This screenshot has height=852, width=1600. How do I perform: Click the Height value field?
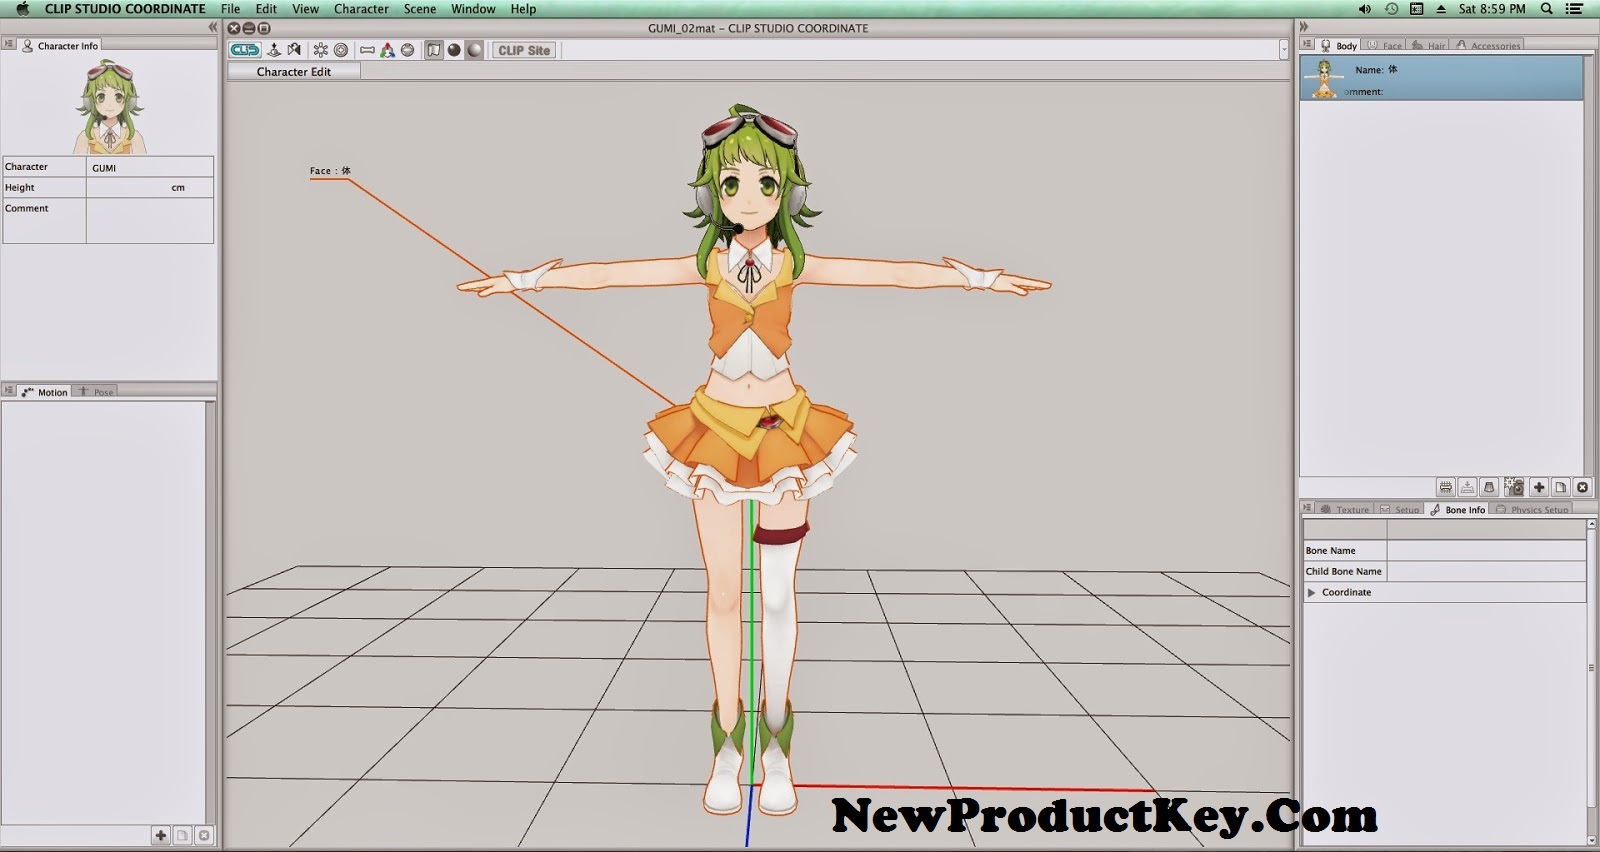[149, 187]
